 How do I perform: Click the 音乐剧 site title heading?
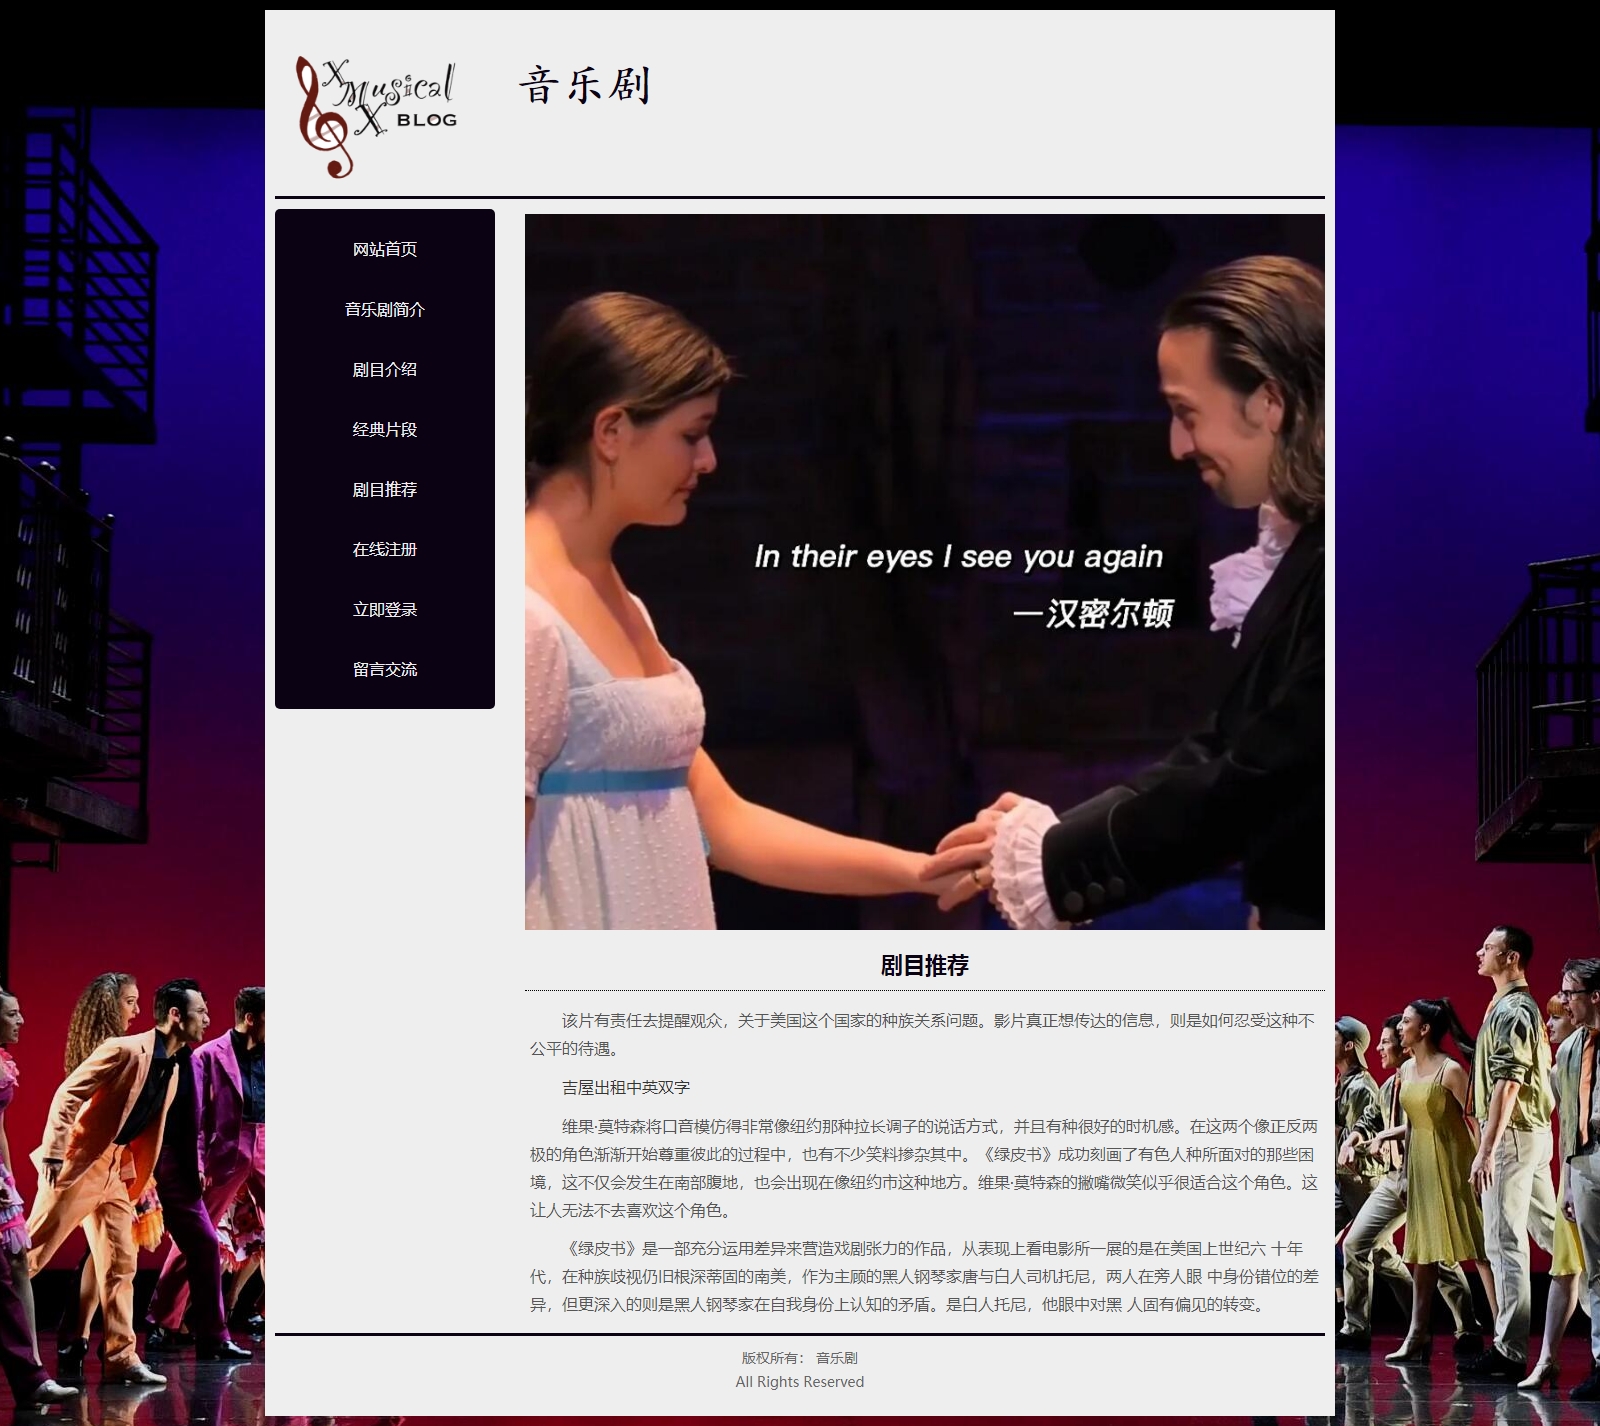point(585,85)
